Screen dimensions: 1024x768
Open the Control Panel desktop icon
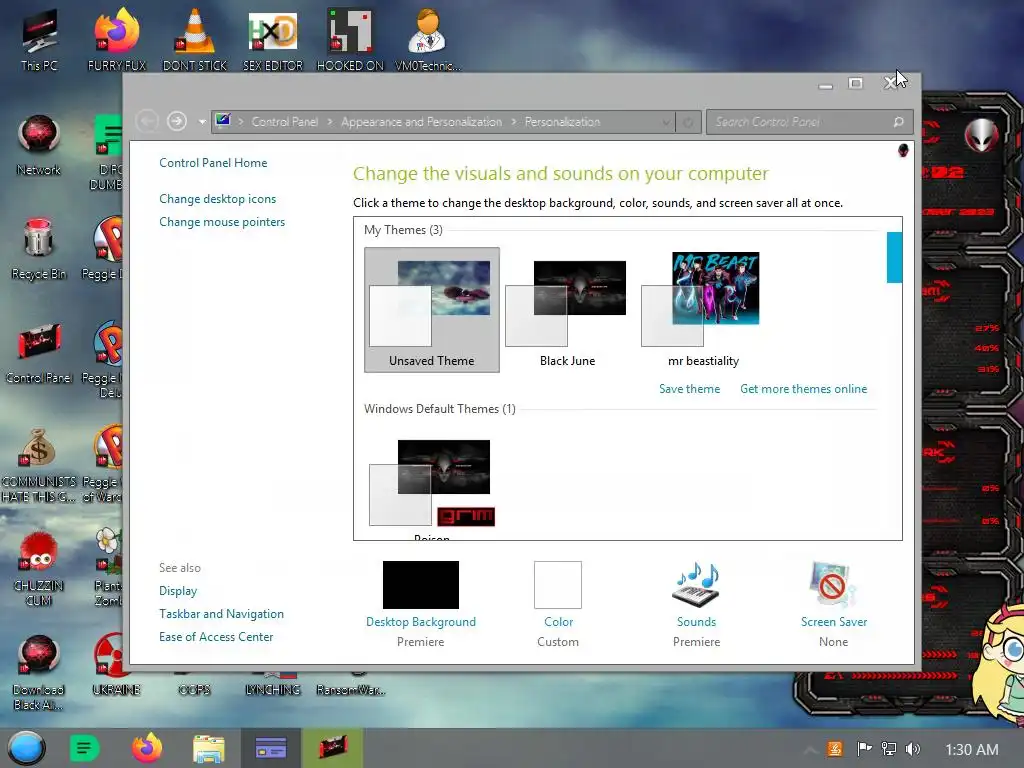pos(39,353)
